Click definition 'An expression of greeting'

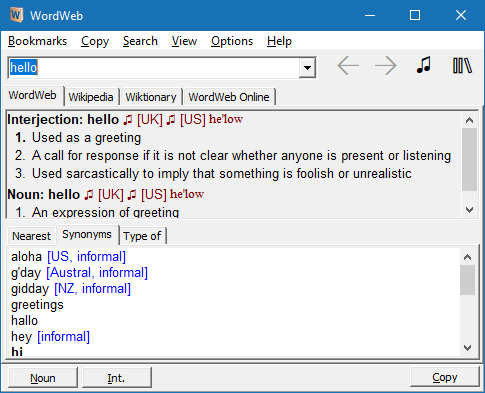pos(105,212)
